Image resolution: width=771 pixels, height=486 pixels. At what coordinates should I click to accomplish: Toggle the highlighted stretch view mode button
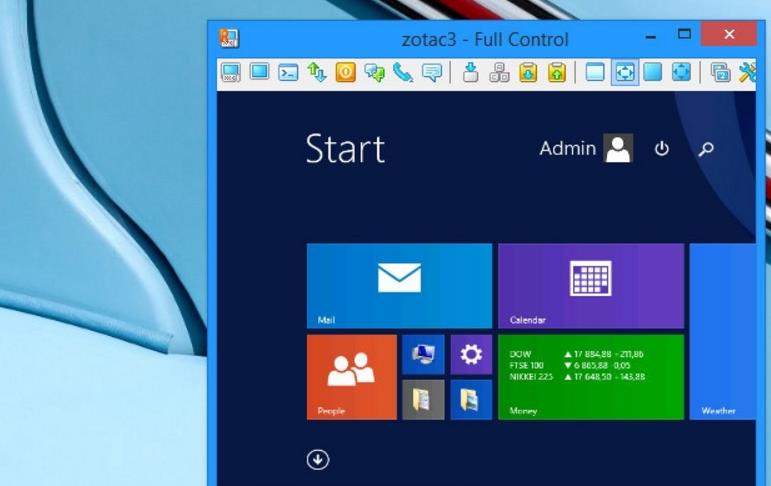pos(624,72)
